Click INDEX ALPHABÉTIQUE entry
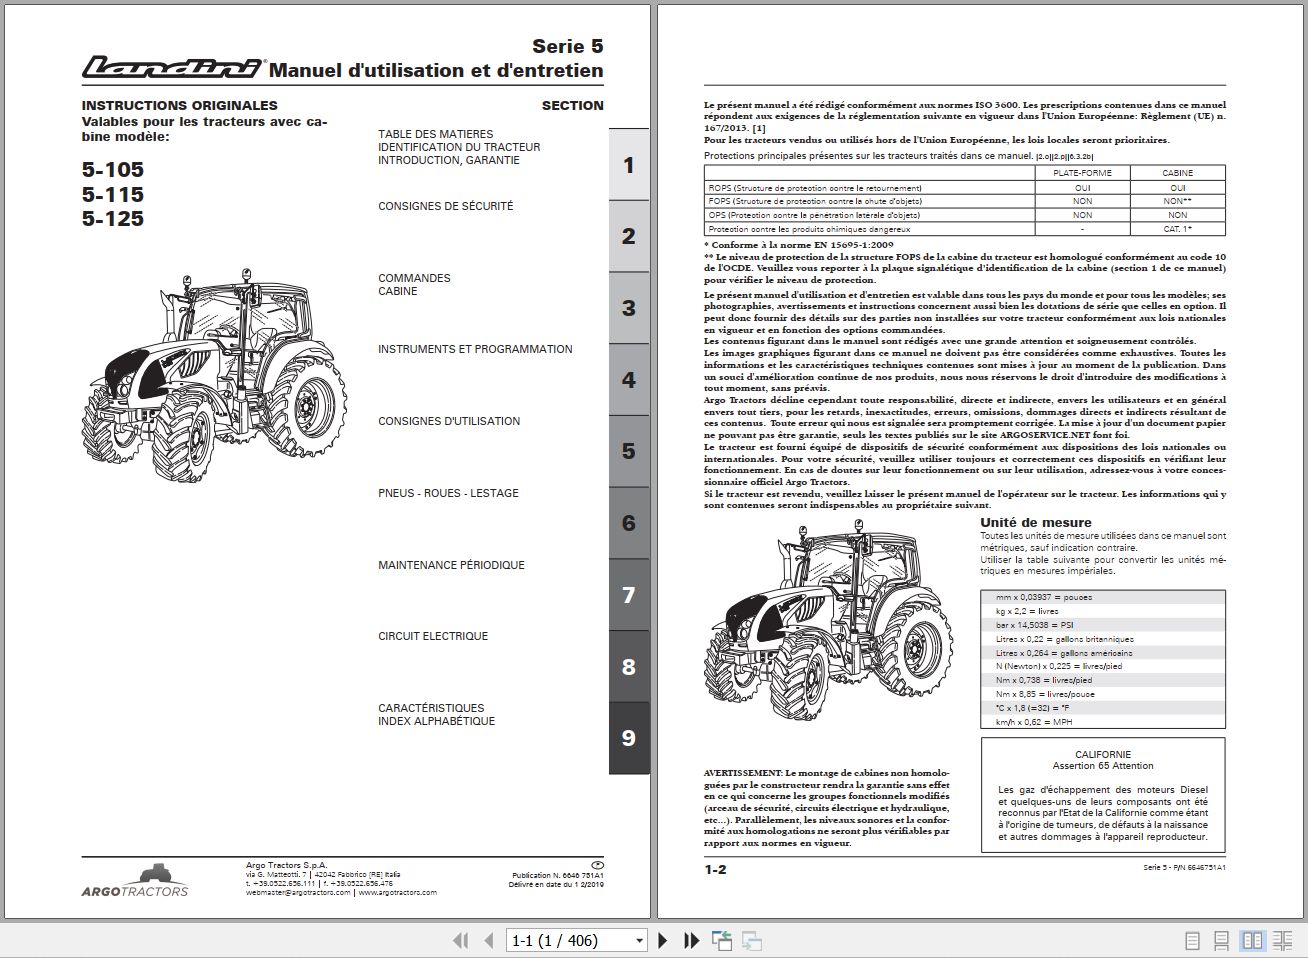Screen dimensions: 1308x958 pyautogui.click(x=436, y=721)
